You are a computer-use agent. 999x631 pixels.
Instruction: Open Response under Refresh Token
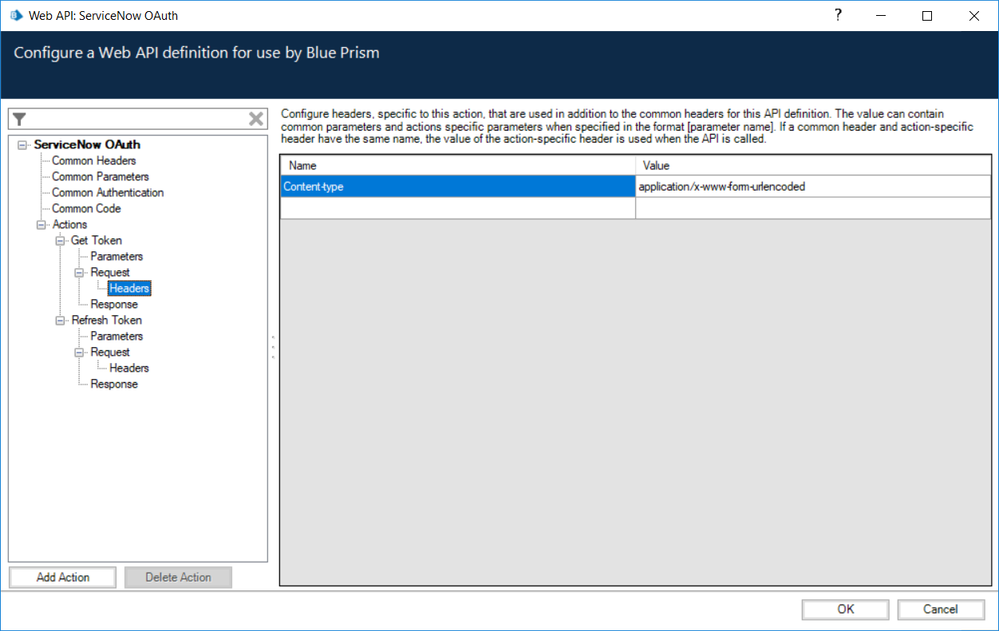[114, 384]
